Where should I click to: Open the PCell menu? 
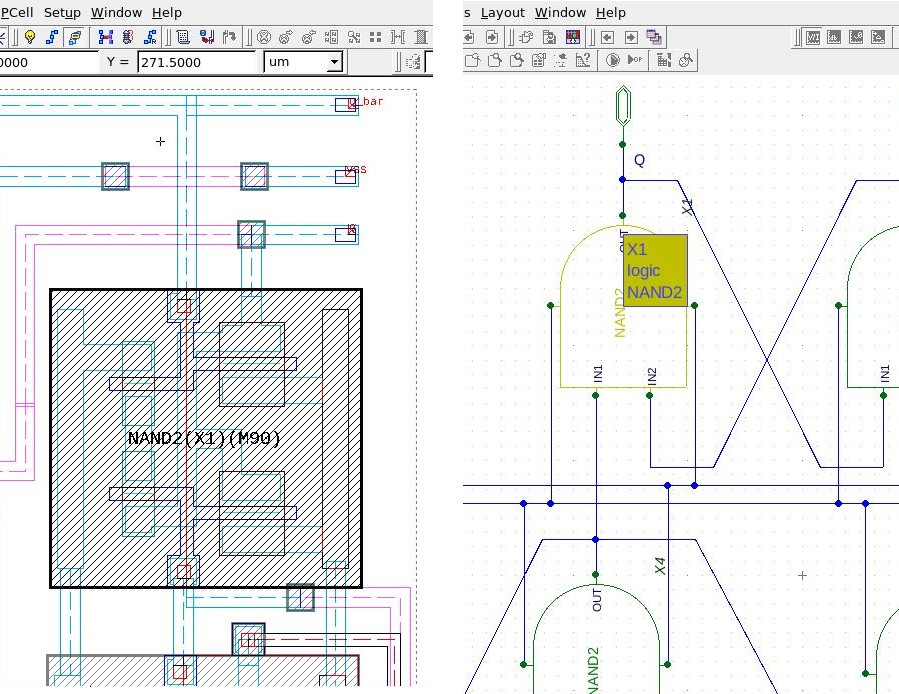[x=19, y=13]
